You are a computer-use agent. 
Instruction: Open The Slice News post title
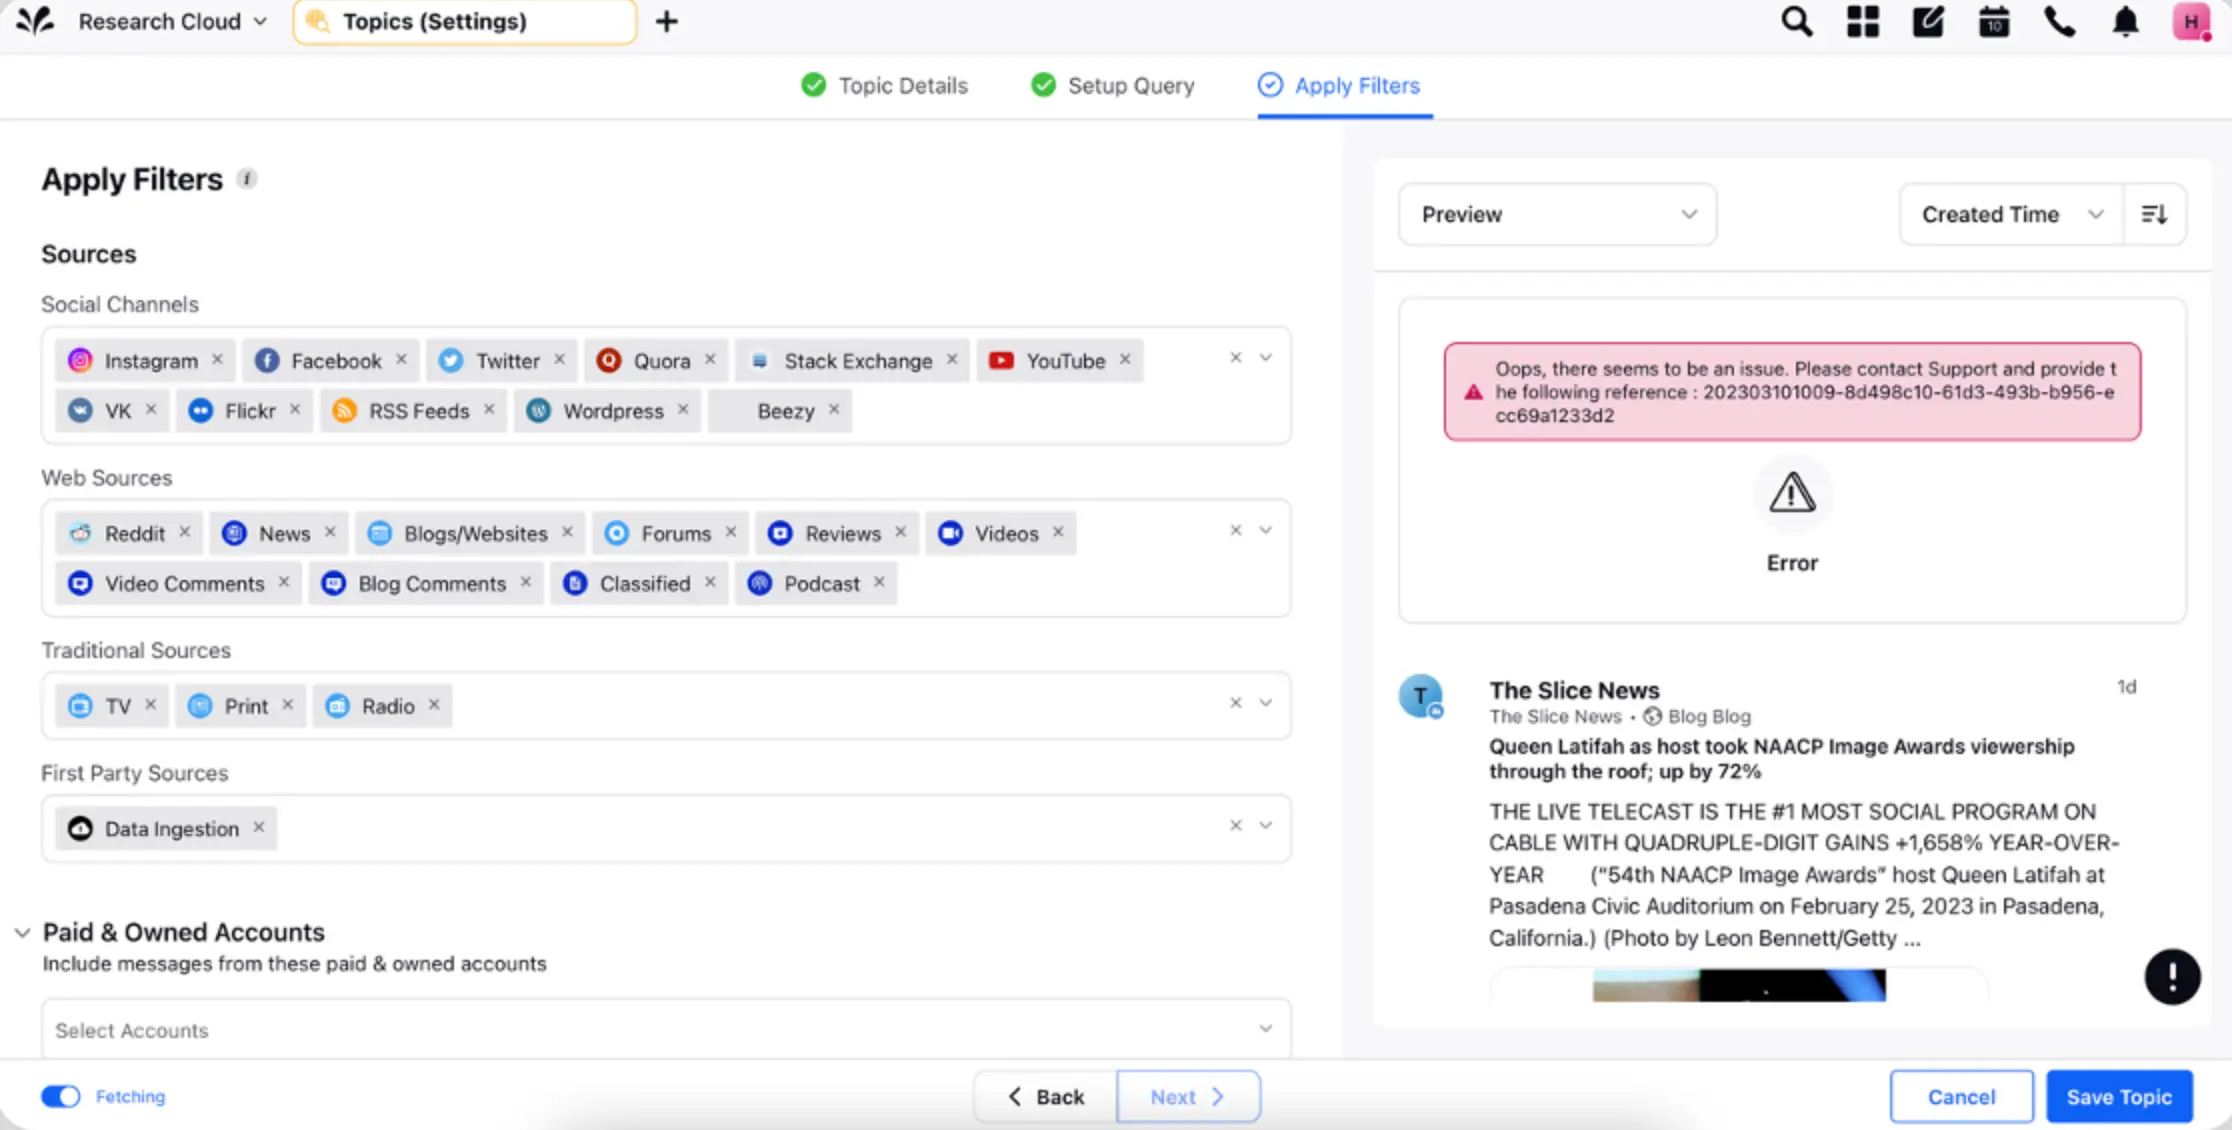click(x=1574, y=690)
